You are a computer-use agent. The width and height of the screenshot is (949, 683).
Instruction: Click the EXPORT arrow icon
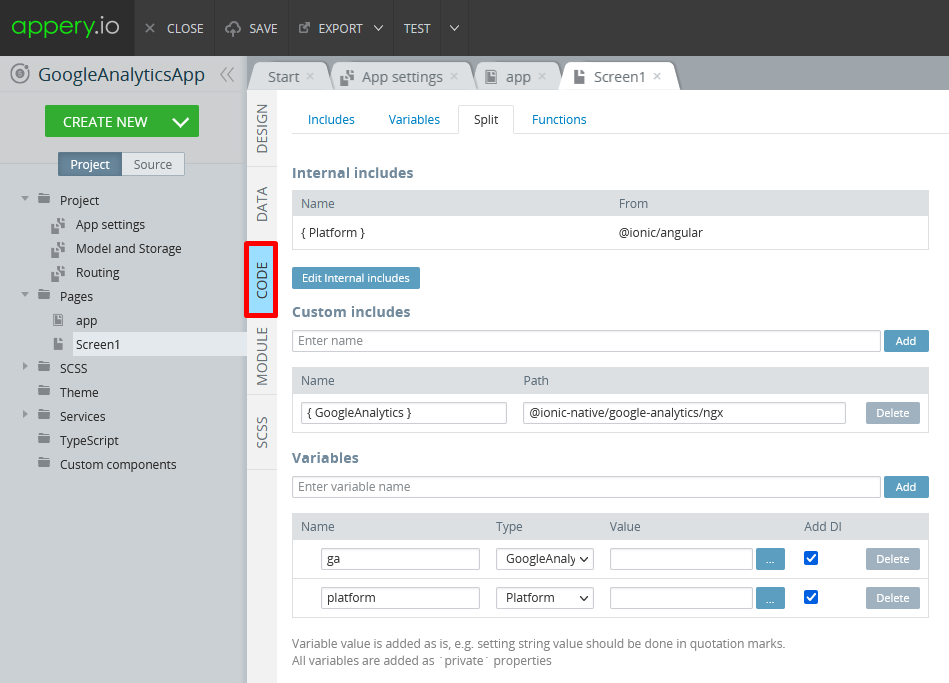(304, 28)
